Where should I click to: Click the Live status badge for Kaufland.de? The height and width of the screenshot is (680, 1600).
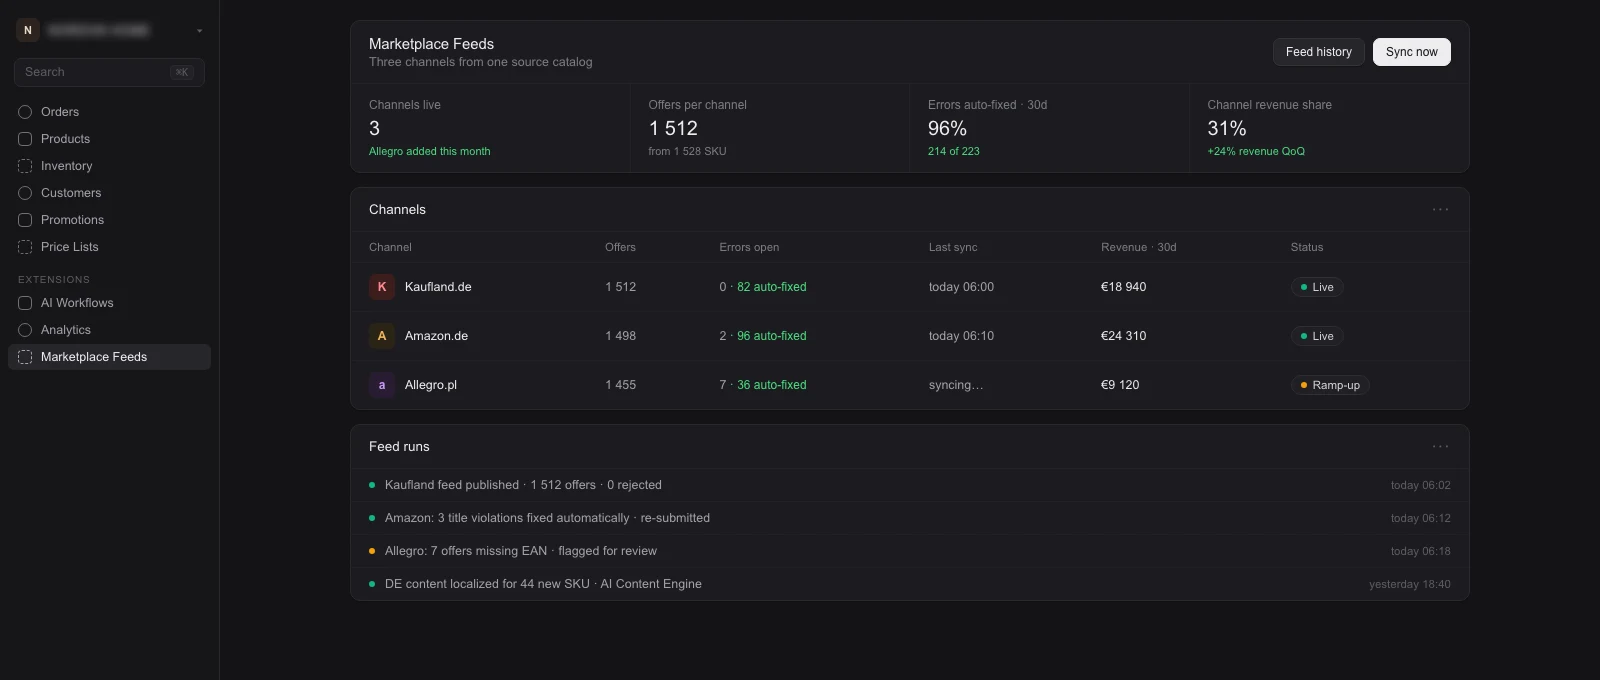click(x=1316, y=287)
